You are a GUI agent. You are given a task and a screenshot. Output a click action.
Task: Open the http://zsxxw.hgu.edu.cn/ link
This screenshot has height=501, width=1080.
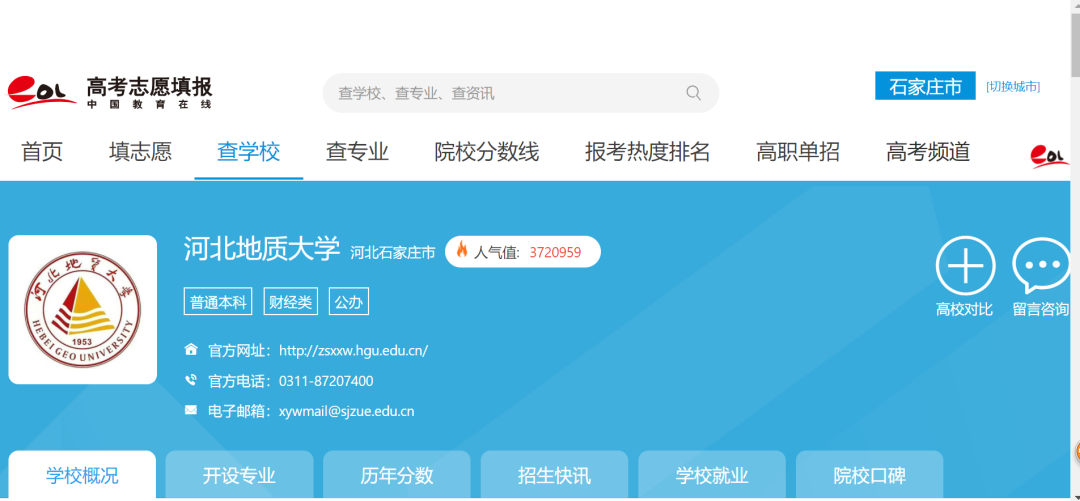coord(353,350)
